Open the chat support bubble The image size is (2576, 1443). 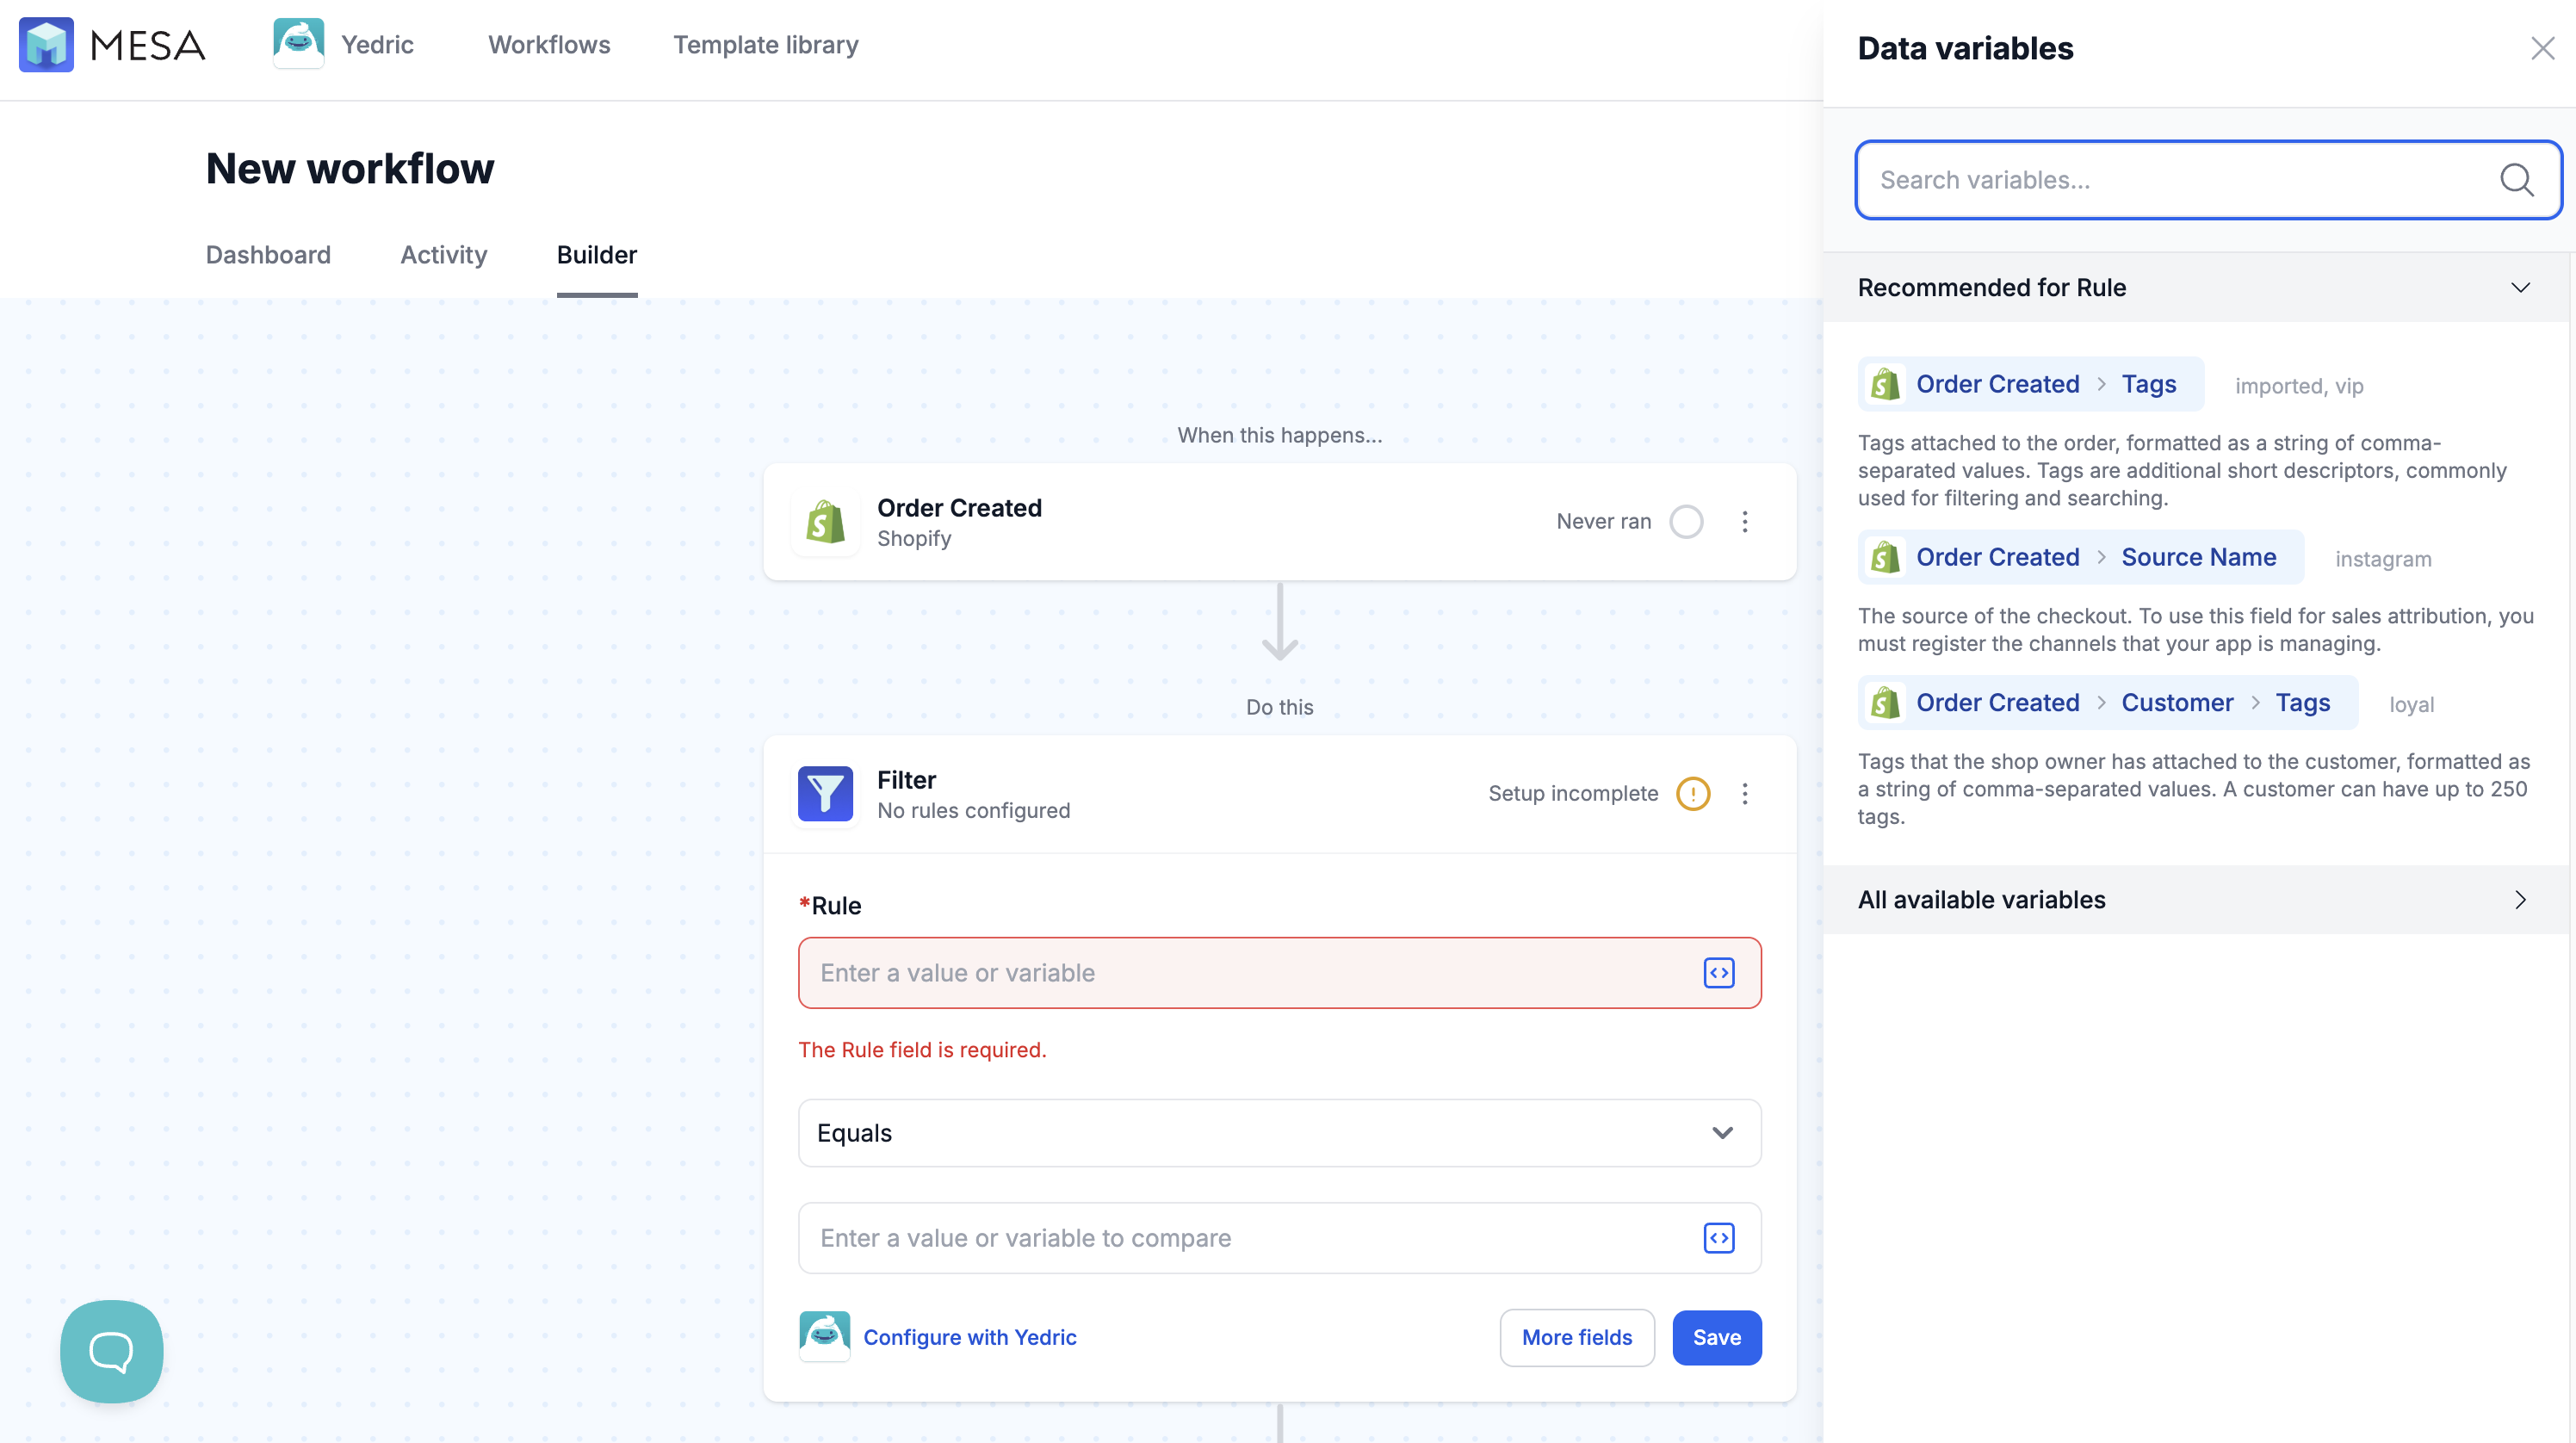coord(111,1352)
